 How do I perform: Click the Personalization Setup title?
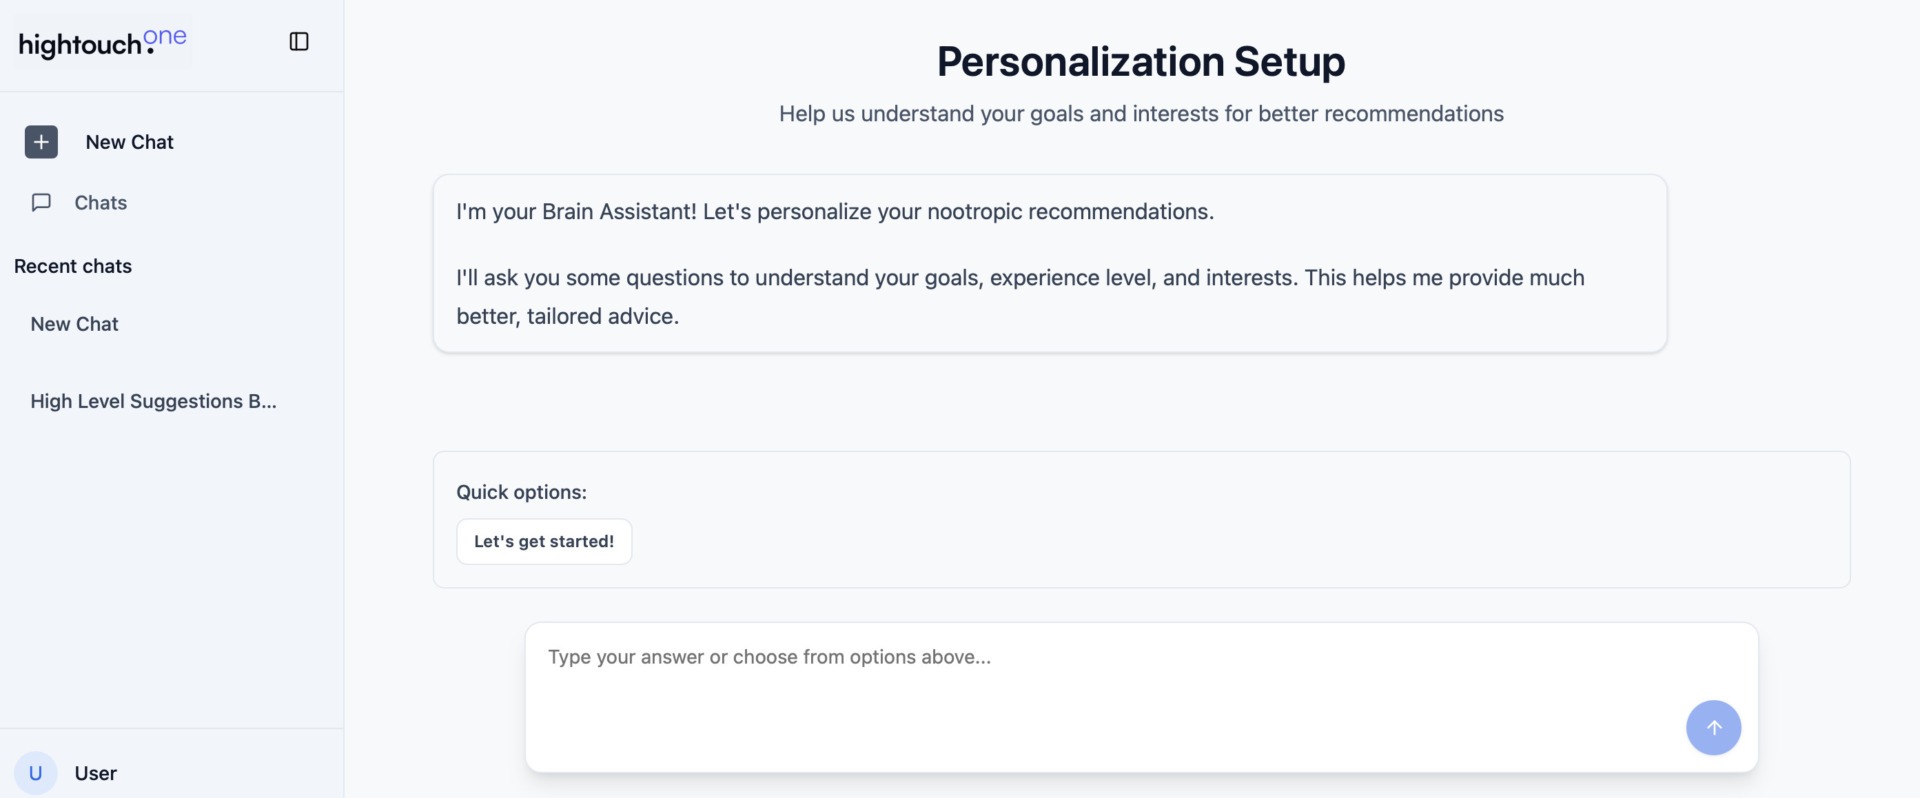pos(1141,61)
